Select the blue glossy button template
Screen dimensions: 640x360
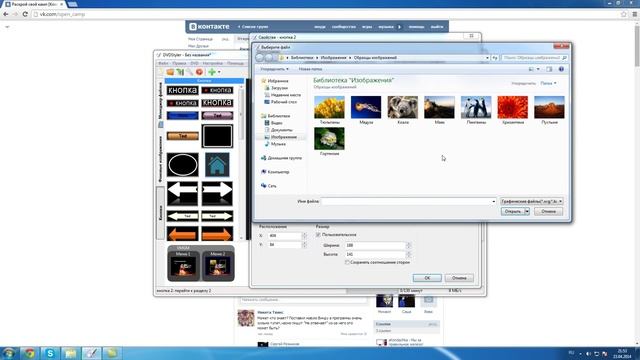click(x=182, y=116)
